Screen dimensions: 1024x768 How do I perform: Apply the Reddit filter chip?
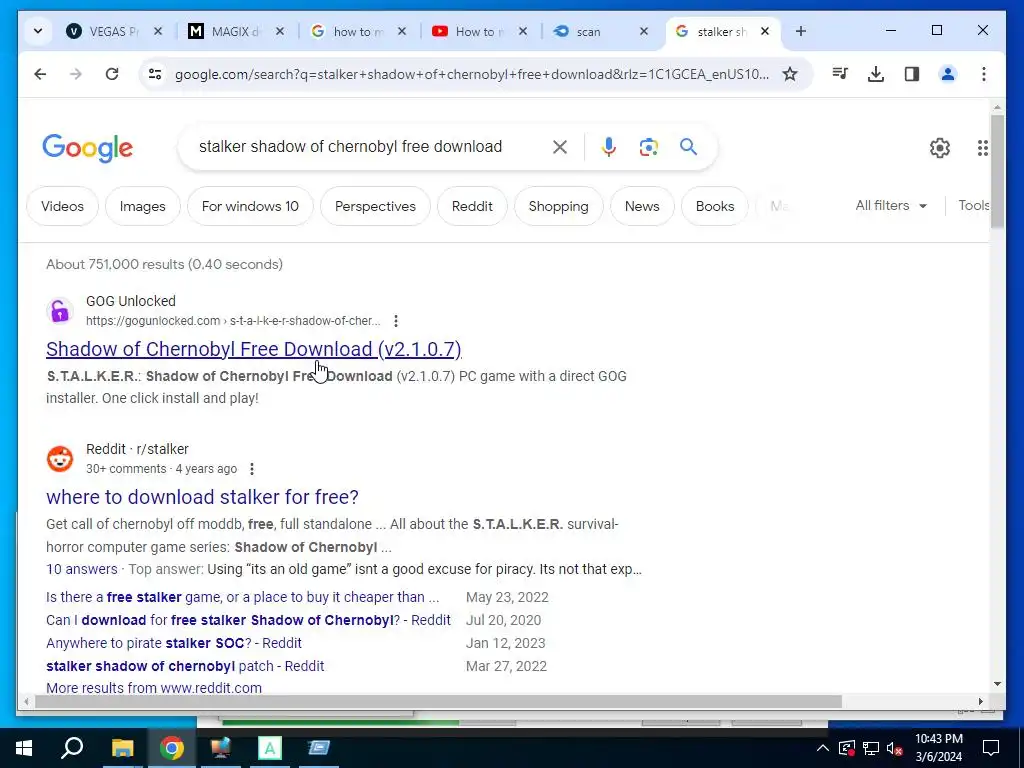click(x=472, y=206)
